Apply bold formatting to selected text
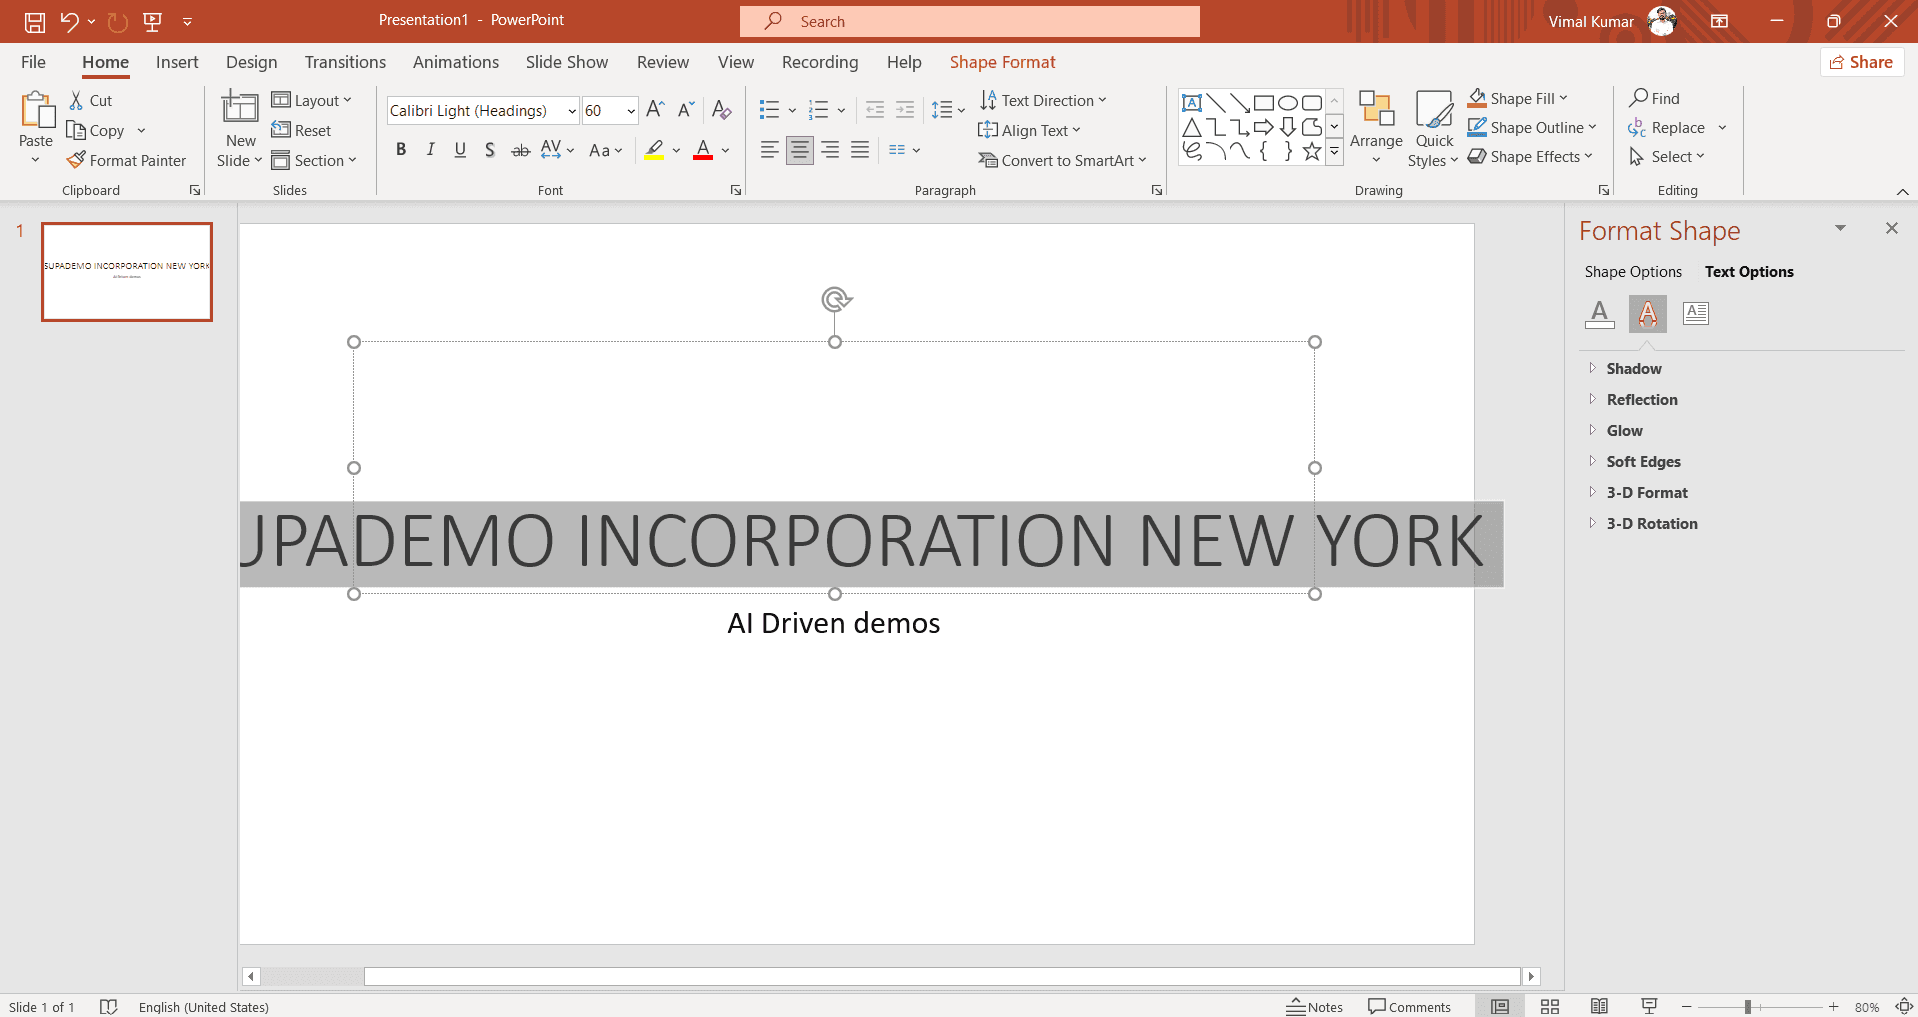Screen dimensions: 1918x1017 click(401, 149)
